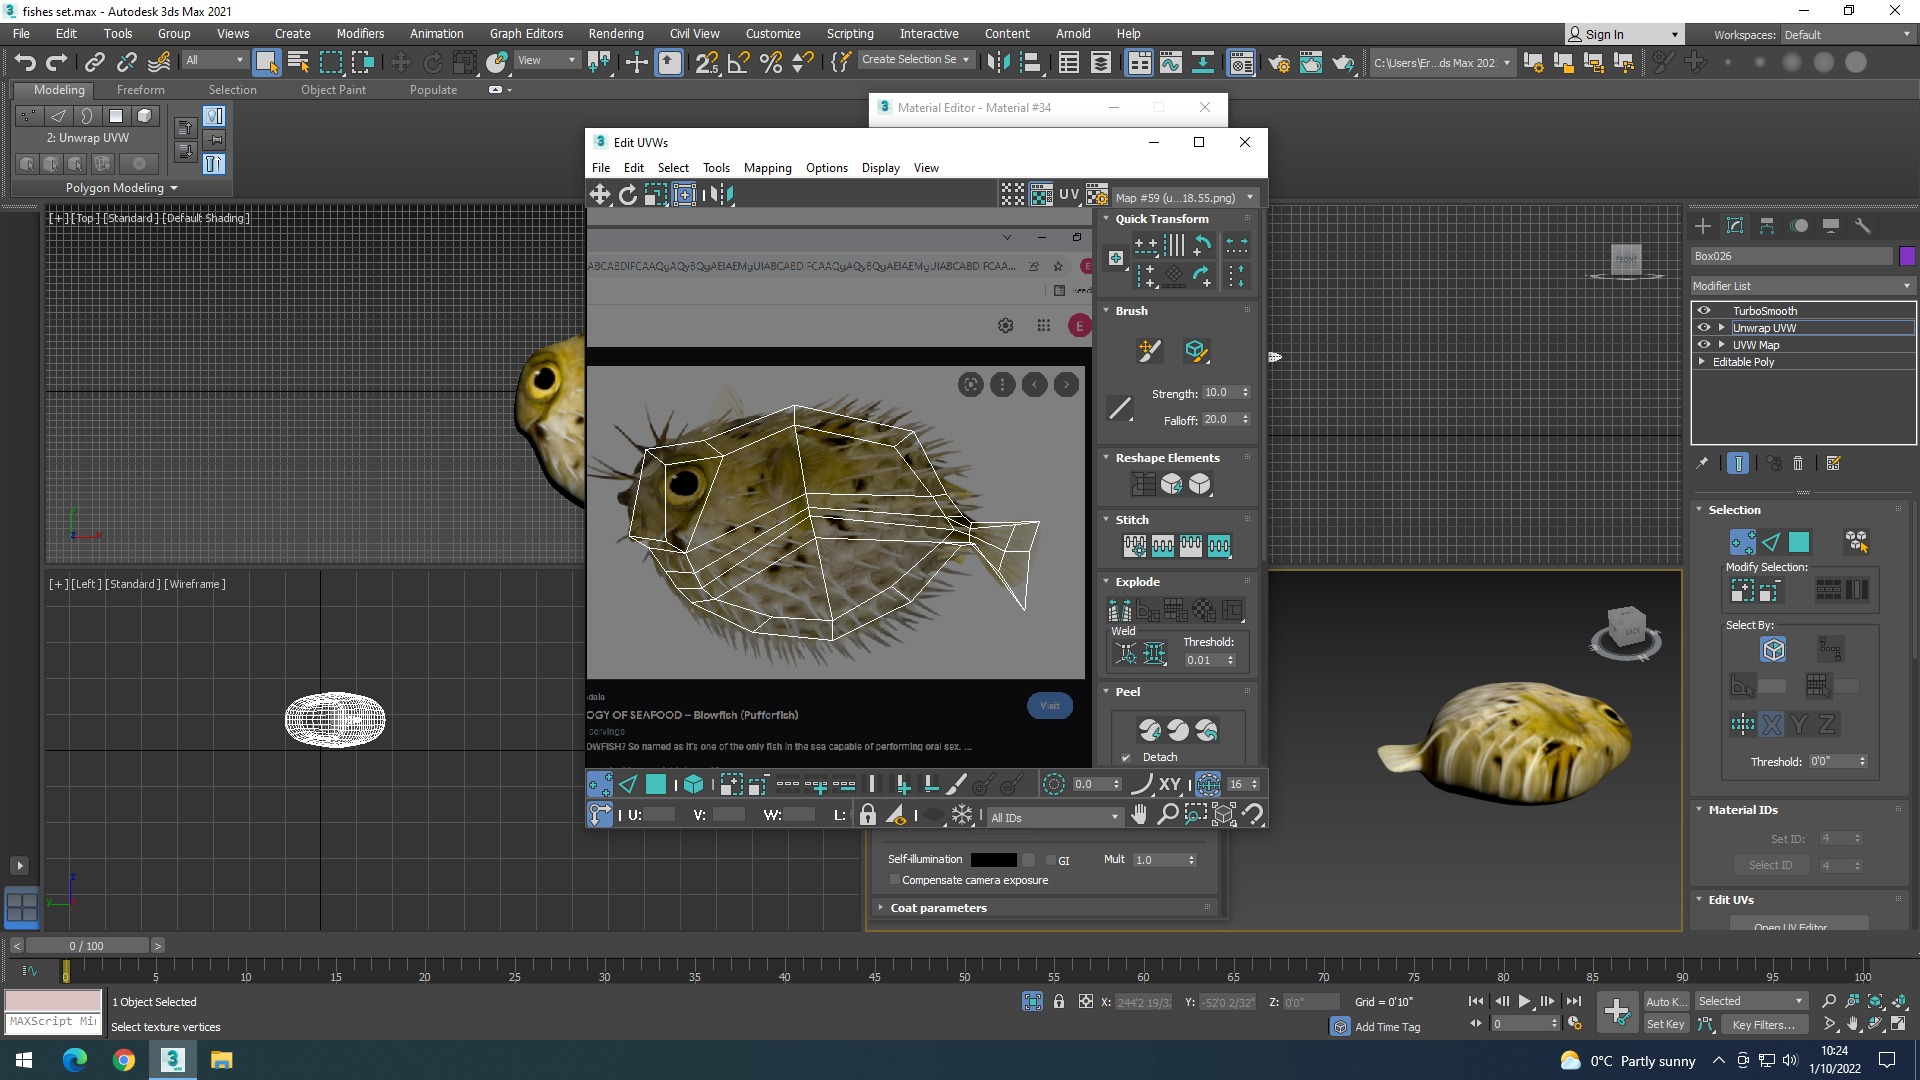Expand the Editable Poly stack entry
Screen dimensions: 1920x1080
tap(1701, 362)
